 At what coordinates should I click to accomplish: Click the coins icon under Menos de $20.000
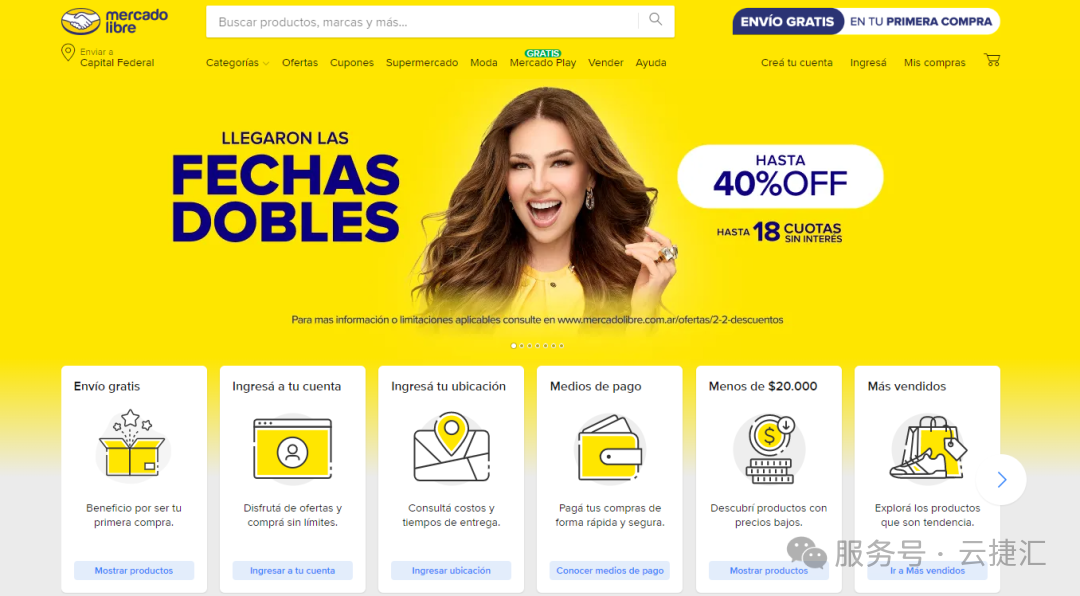click(x=769, y=449)
